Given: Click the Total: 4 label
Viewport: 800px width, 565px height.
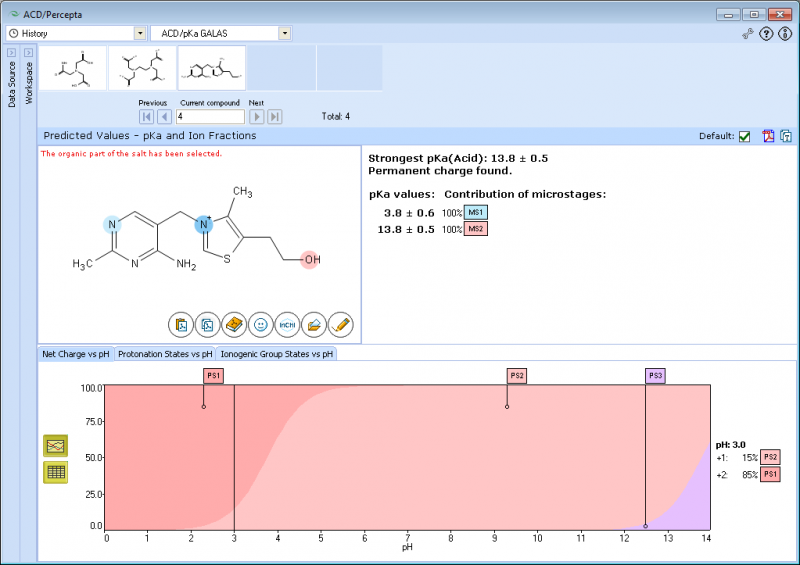Looking at the screenshot, I should click(x=336, y=116).
